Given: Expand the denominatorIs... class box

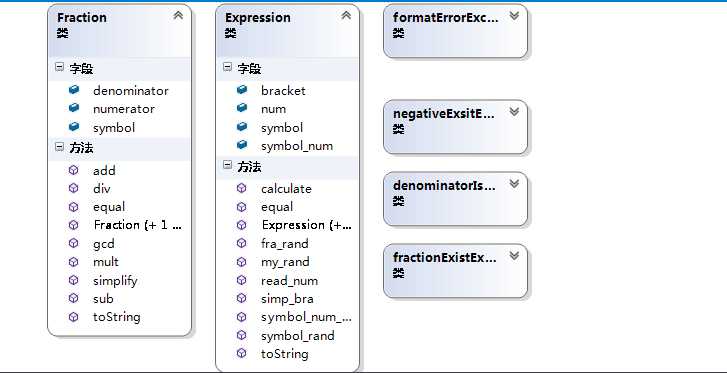Looking at the screenshot, I should (514, 184).
